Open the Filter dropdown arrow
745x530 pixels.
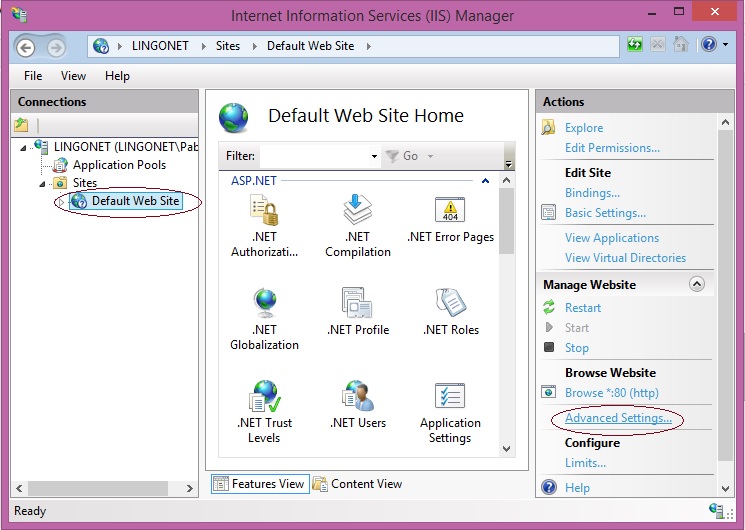pyautogui.click(x=374, y=156)
